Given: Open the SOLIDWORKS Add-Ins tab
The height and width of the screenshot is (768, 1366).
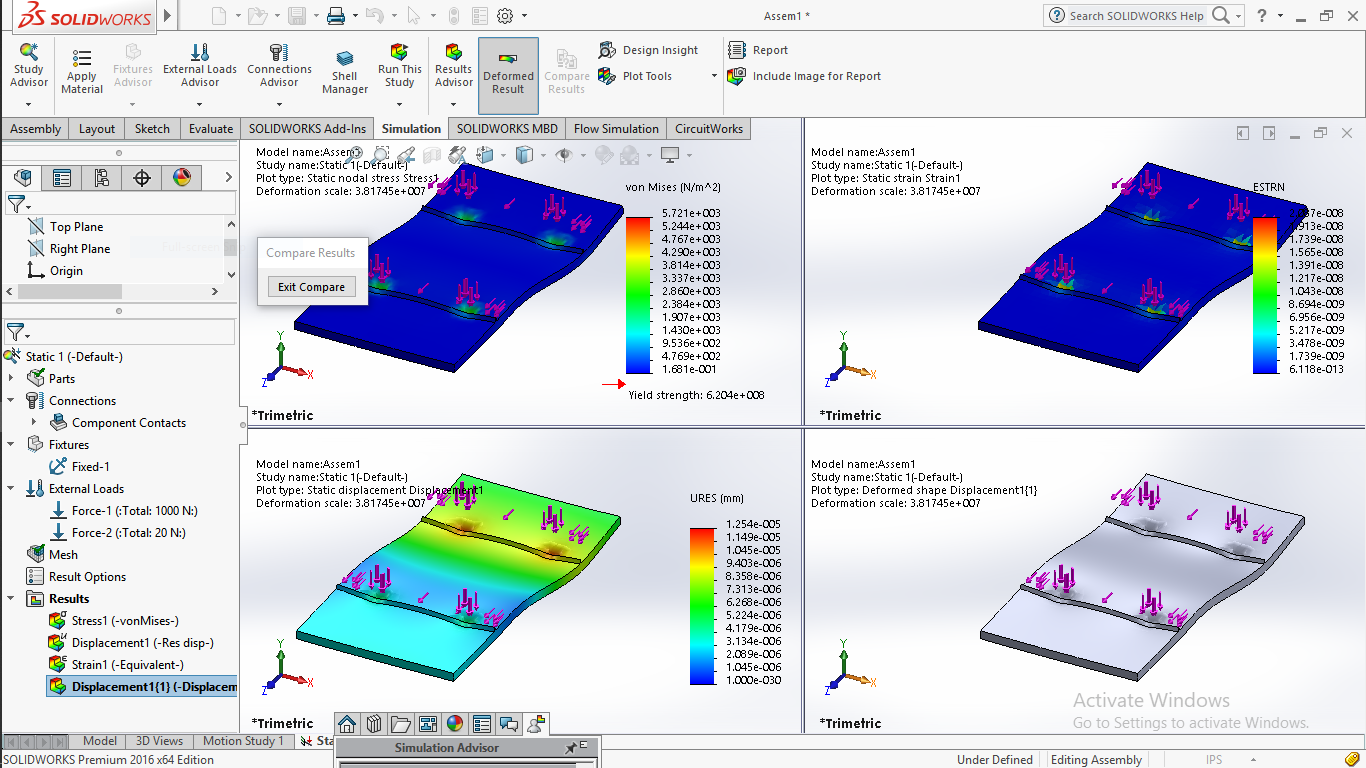Looking at the screenshot, I should coord(308,129).
